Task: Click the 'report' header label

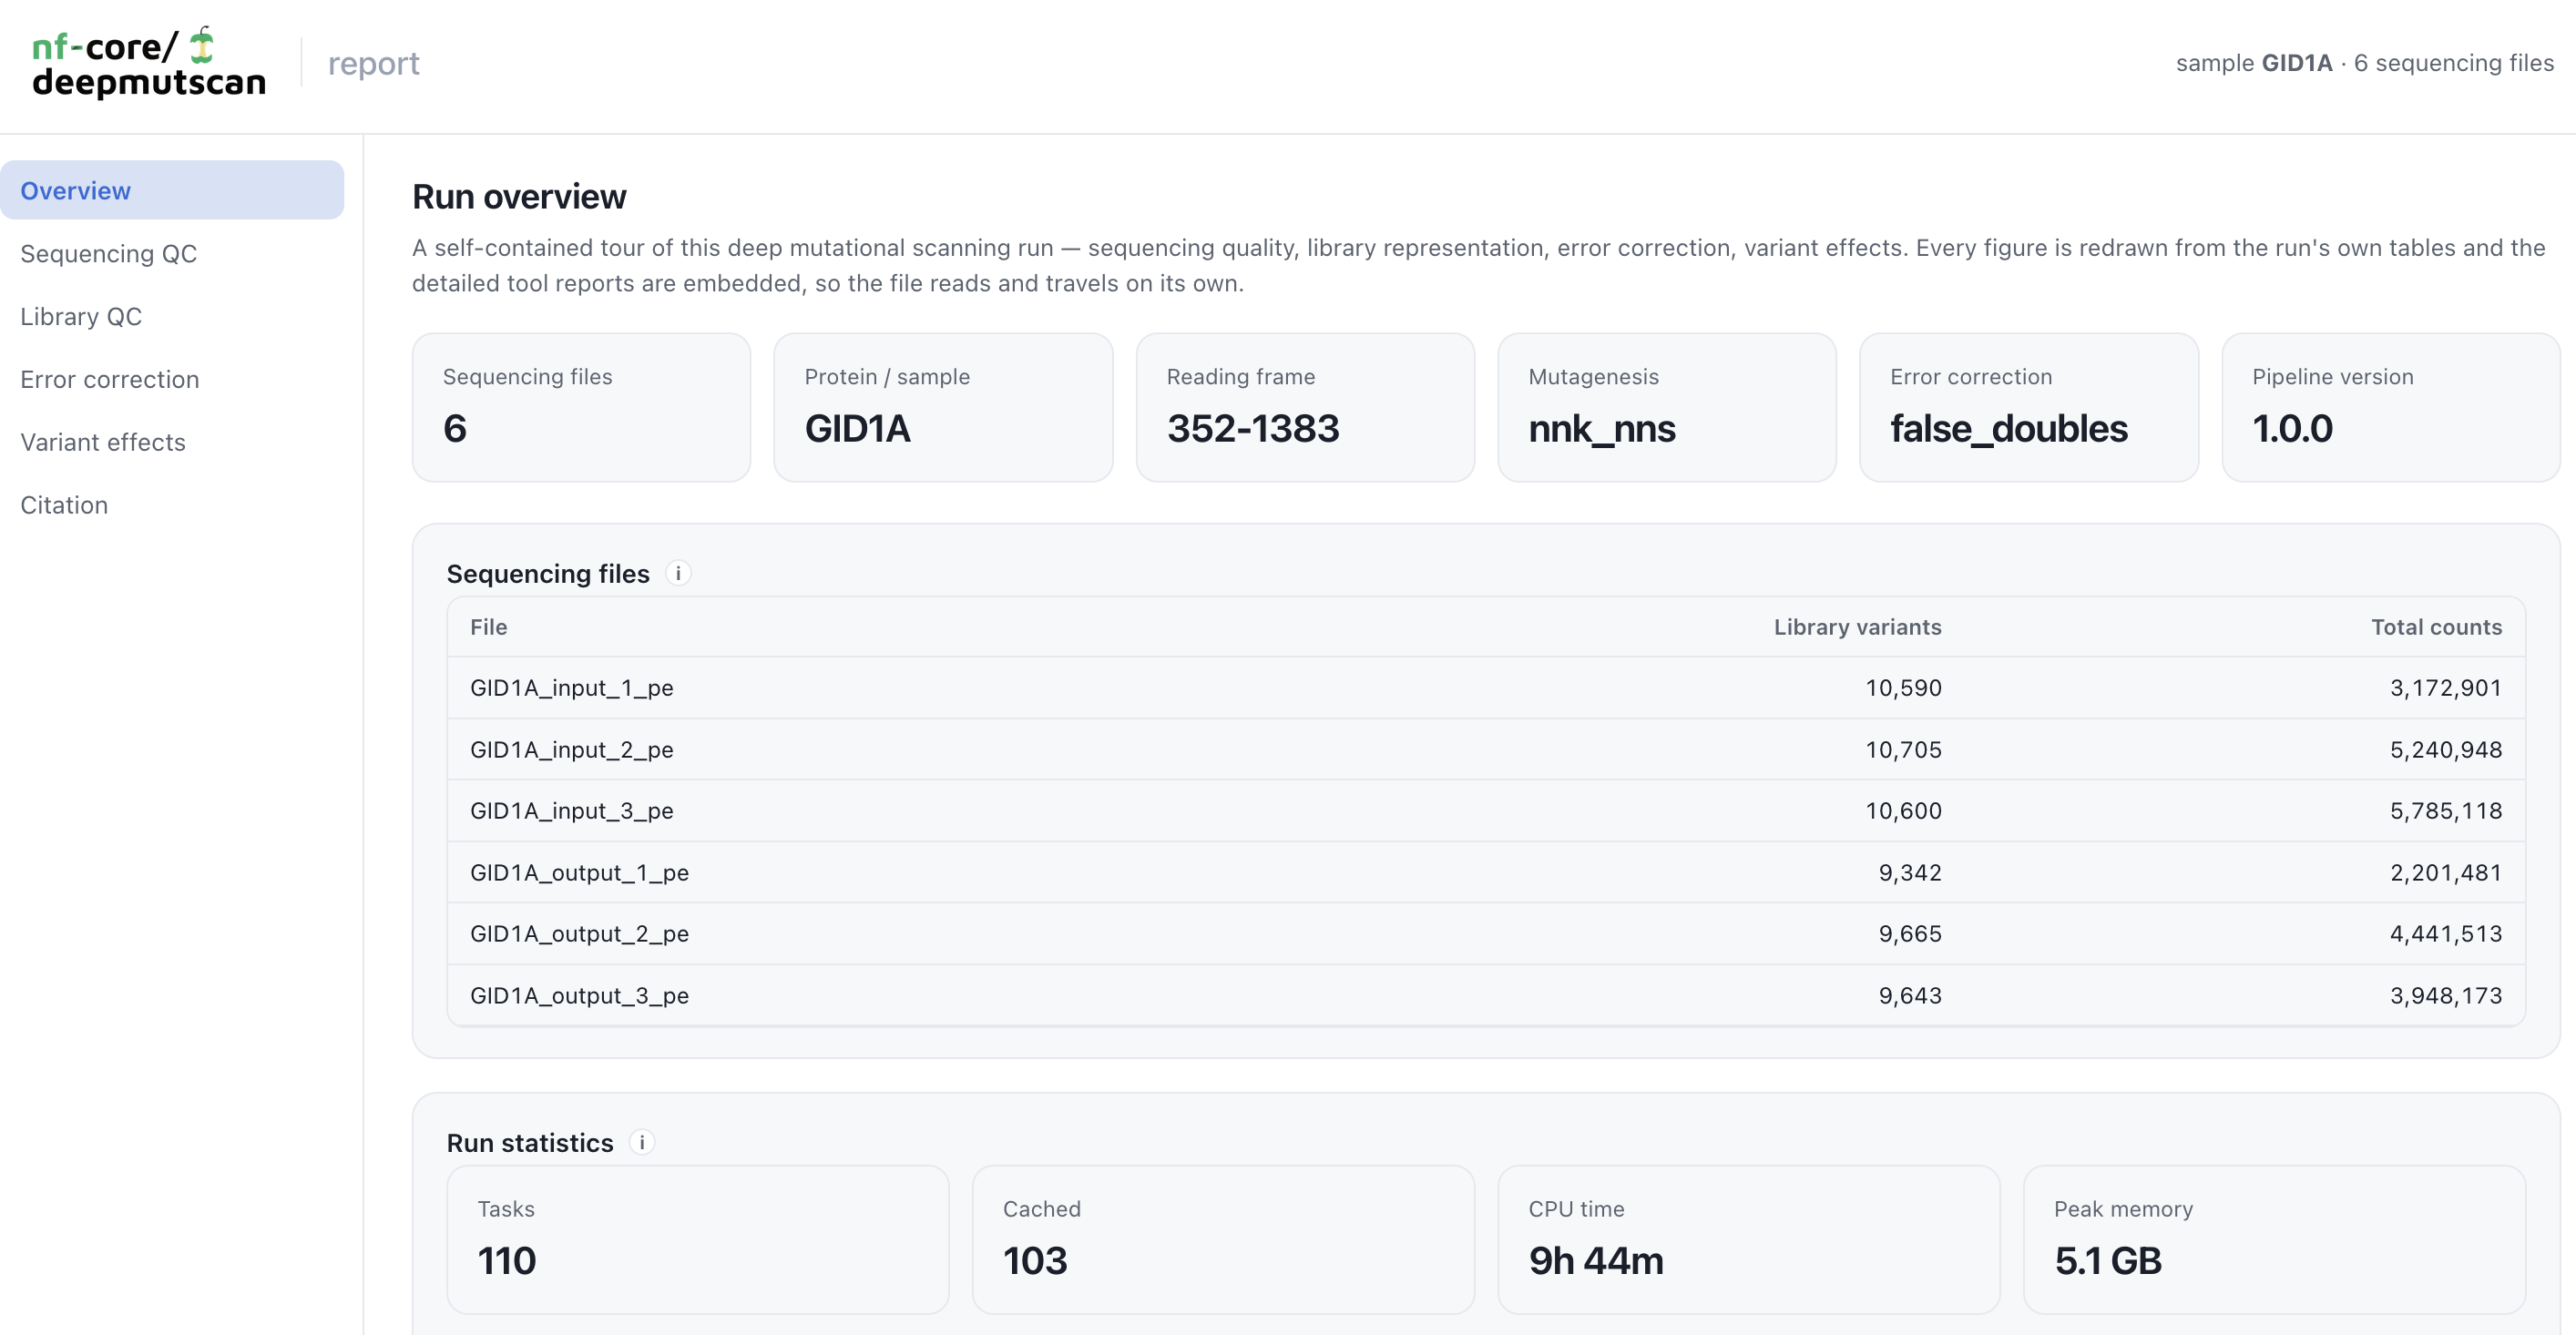Action: tap(373, 63)
